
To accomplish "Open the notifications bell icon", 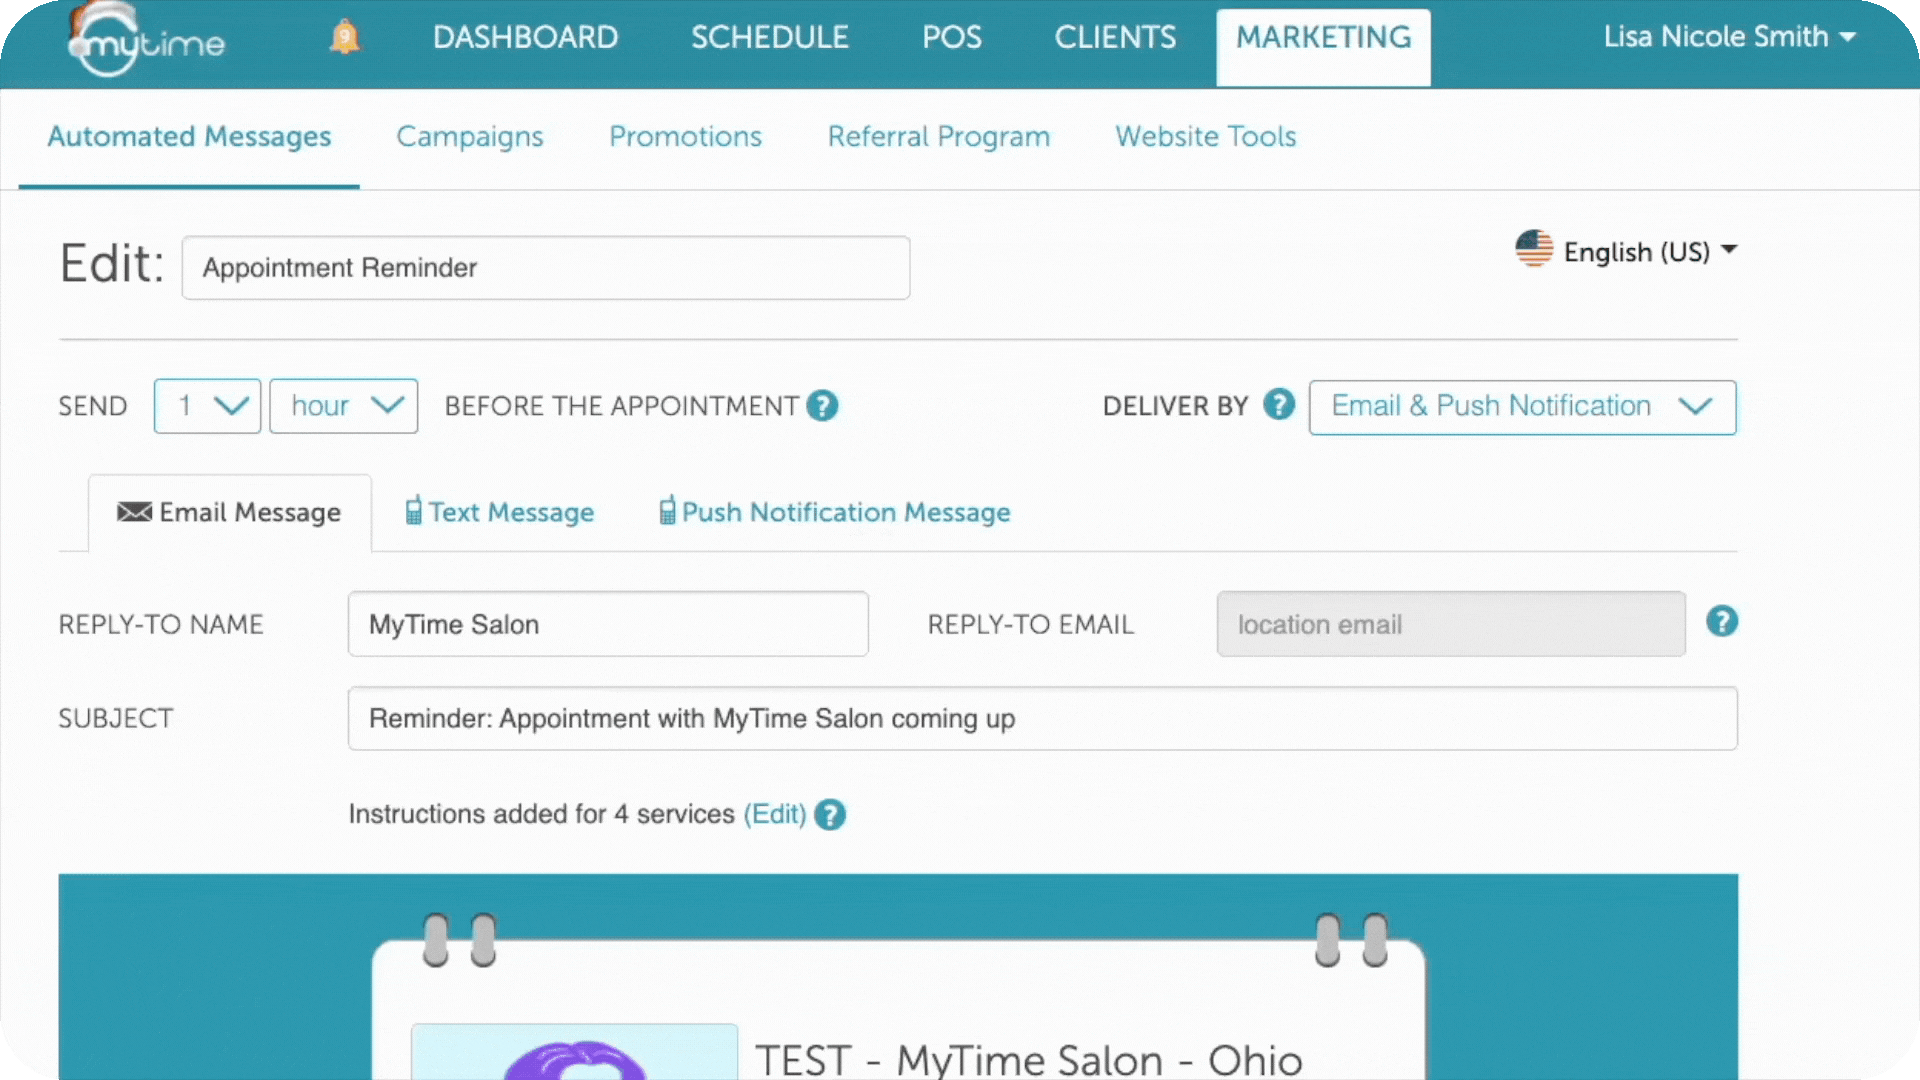I will (344, 37).
